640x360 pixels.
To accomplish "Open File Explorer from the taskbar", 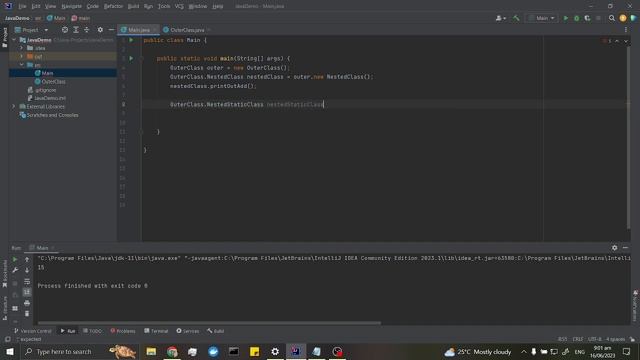I will click(x=151, y=351).
